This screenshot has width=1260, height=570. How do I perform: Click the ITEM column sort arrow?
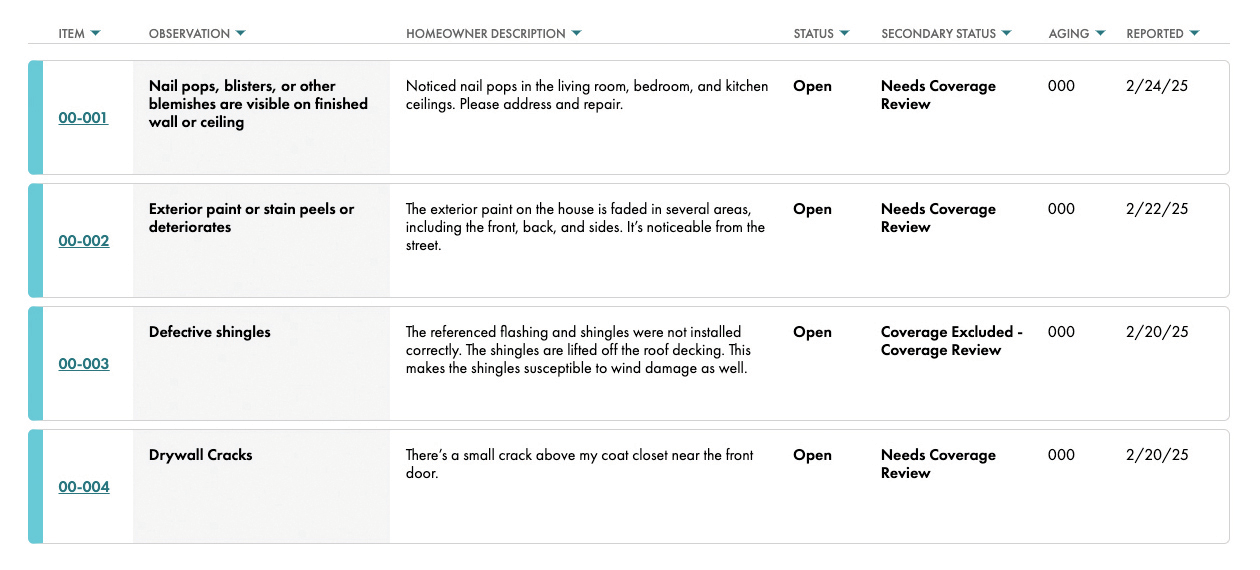point(95,34)
